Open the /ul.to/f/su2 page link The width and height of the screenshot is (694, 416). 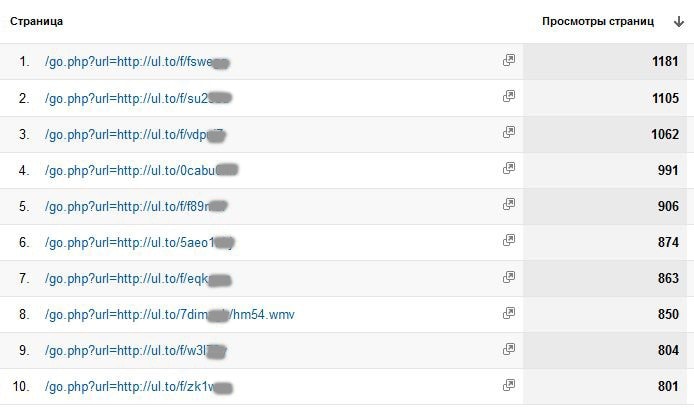130,98
